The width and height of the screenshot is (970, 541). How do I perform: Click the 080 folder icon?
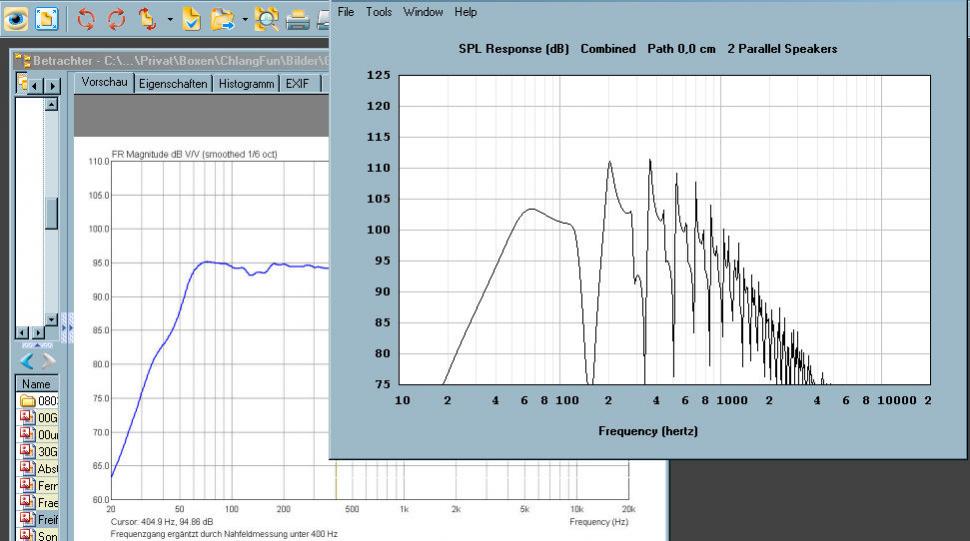tap(27, 401)
